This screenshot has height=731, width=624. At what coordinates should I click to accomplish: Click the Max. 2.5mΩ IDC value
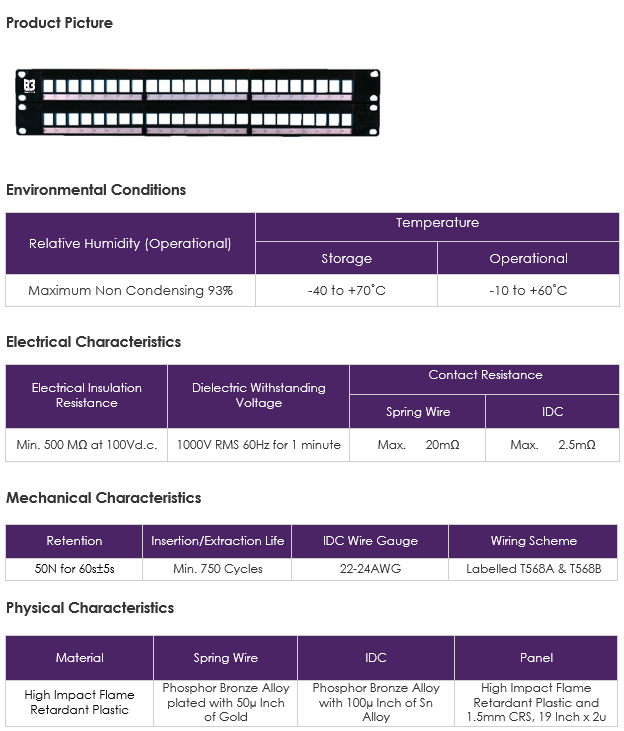tap(553, 445)
